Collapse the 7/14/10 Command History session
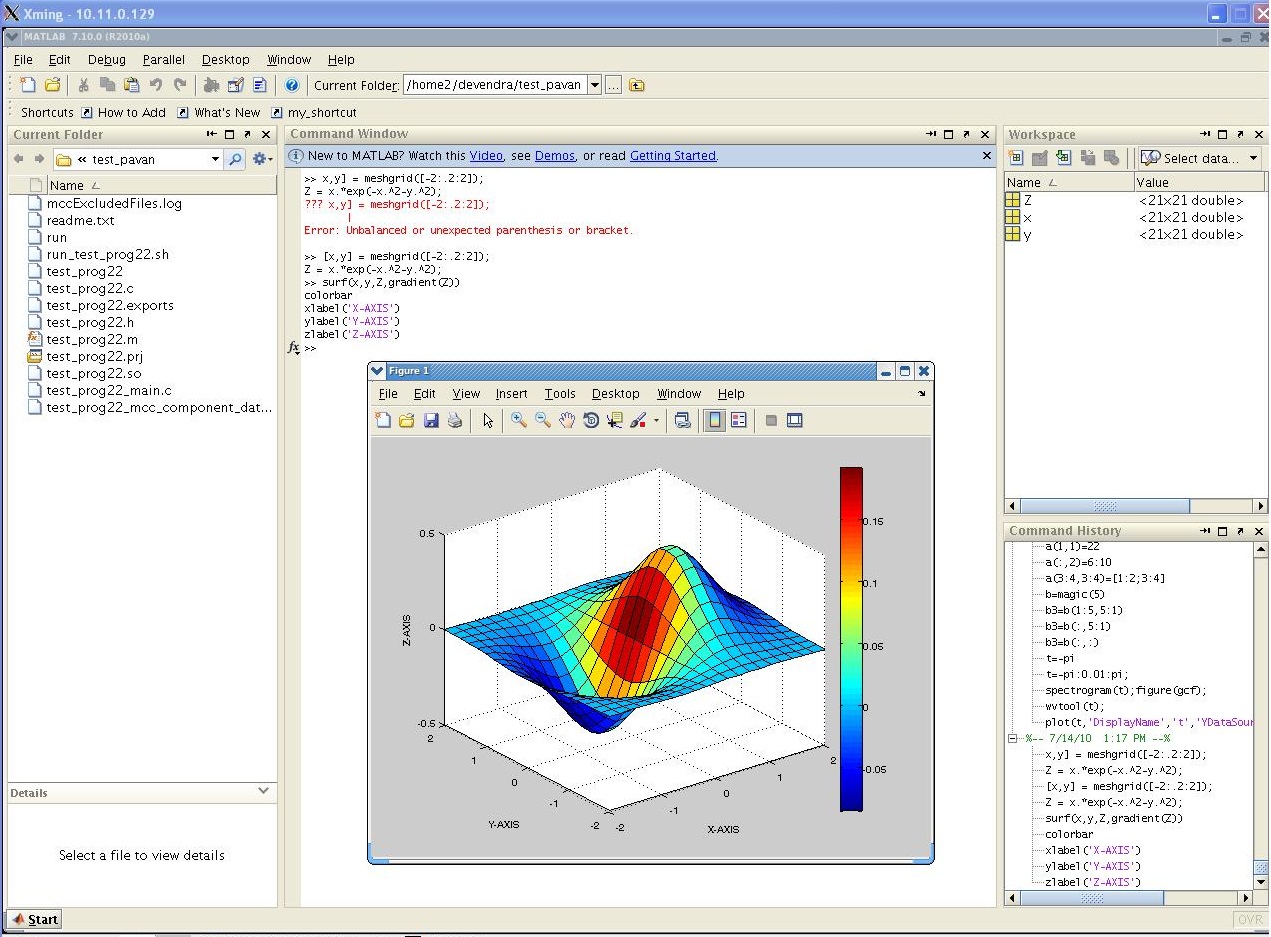This screenshot has height=937, width=1271. (1012, 739)
